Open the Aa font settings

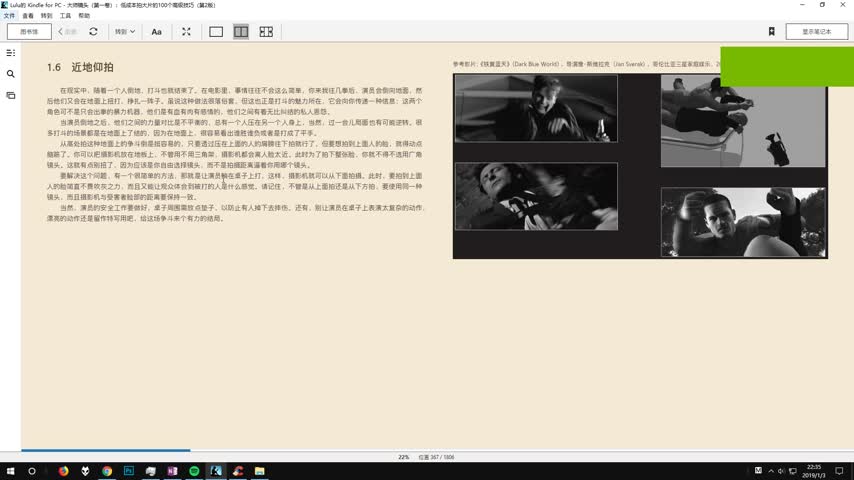coord(156,32)
